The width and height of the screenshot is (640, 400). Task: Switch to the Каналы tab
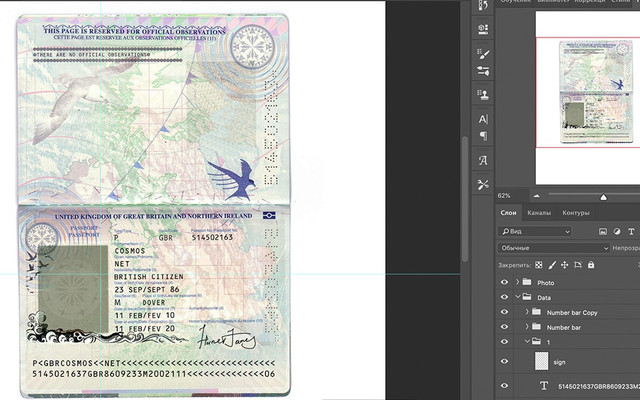pos(539,213)
